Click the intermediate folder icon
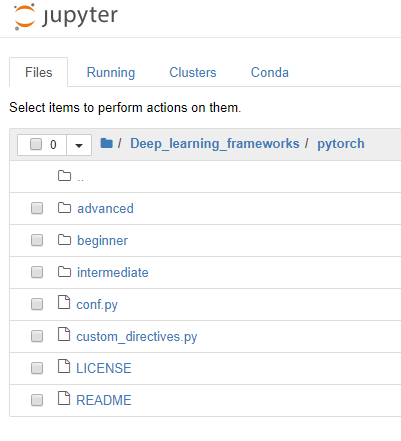Viewport: 401px width, 441px height. point(64,272)
